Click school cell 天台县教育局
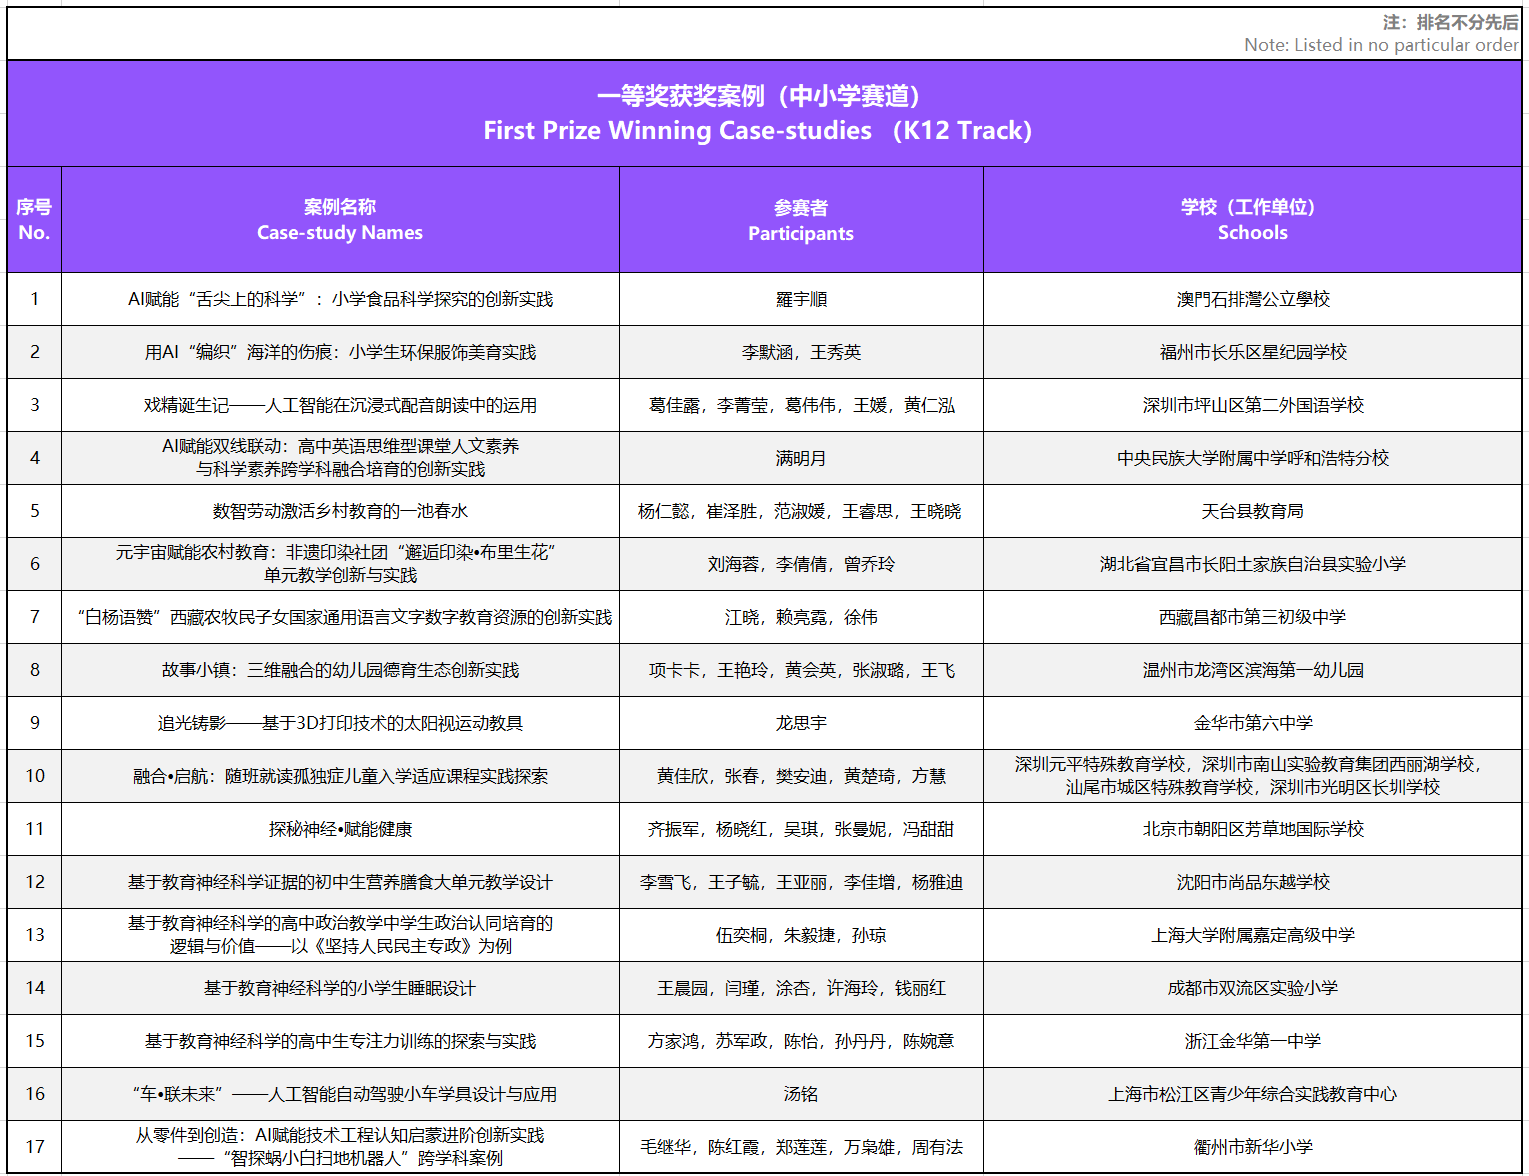The image size is (1529, 1176). tap(1252, 511)
